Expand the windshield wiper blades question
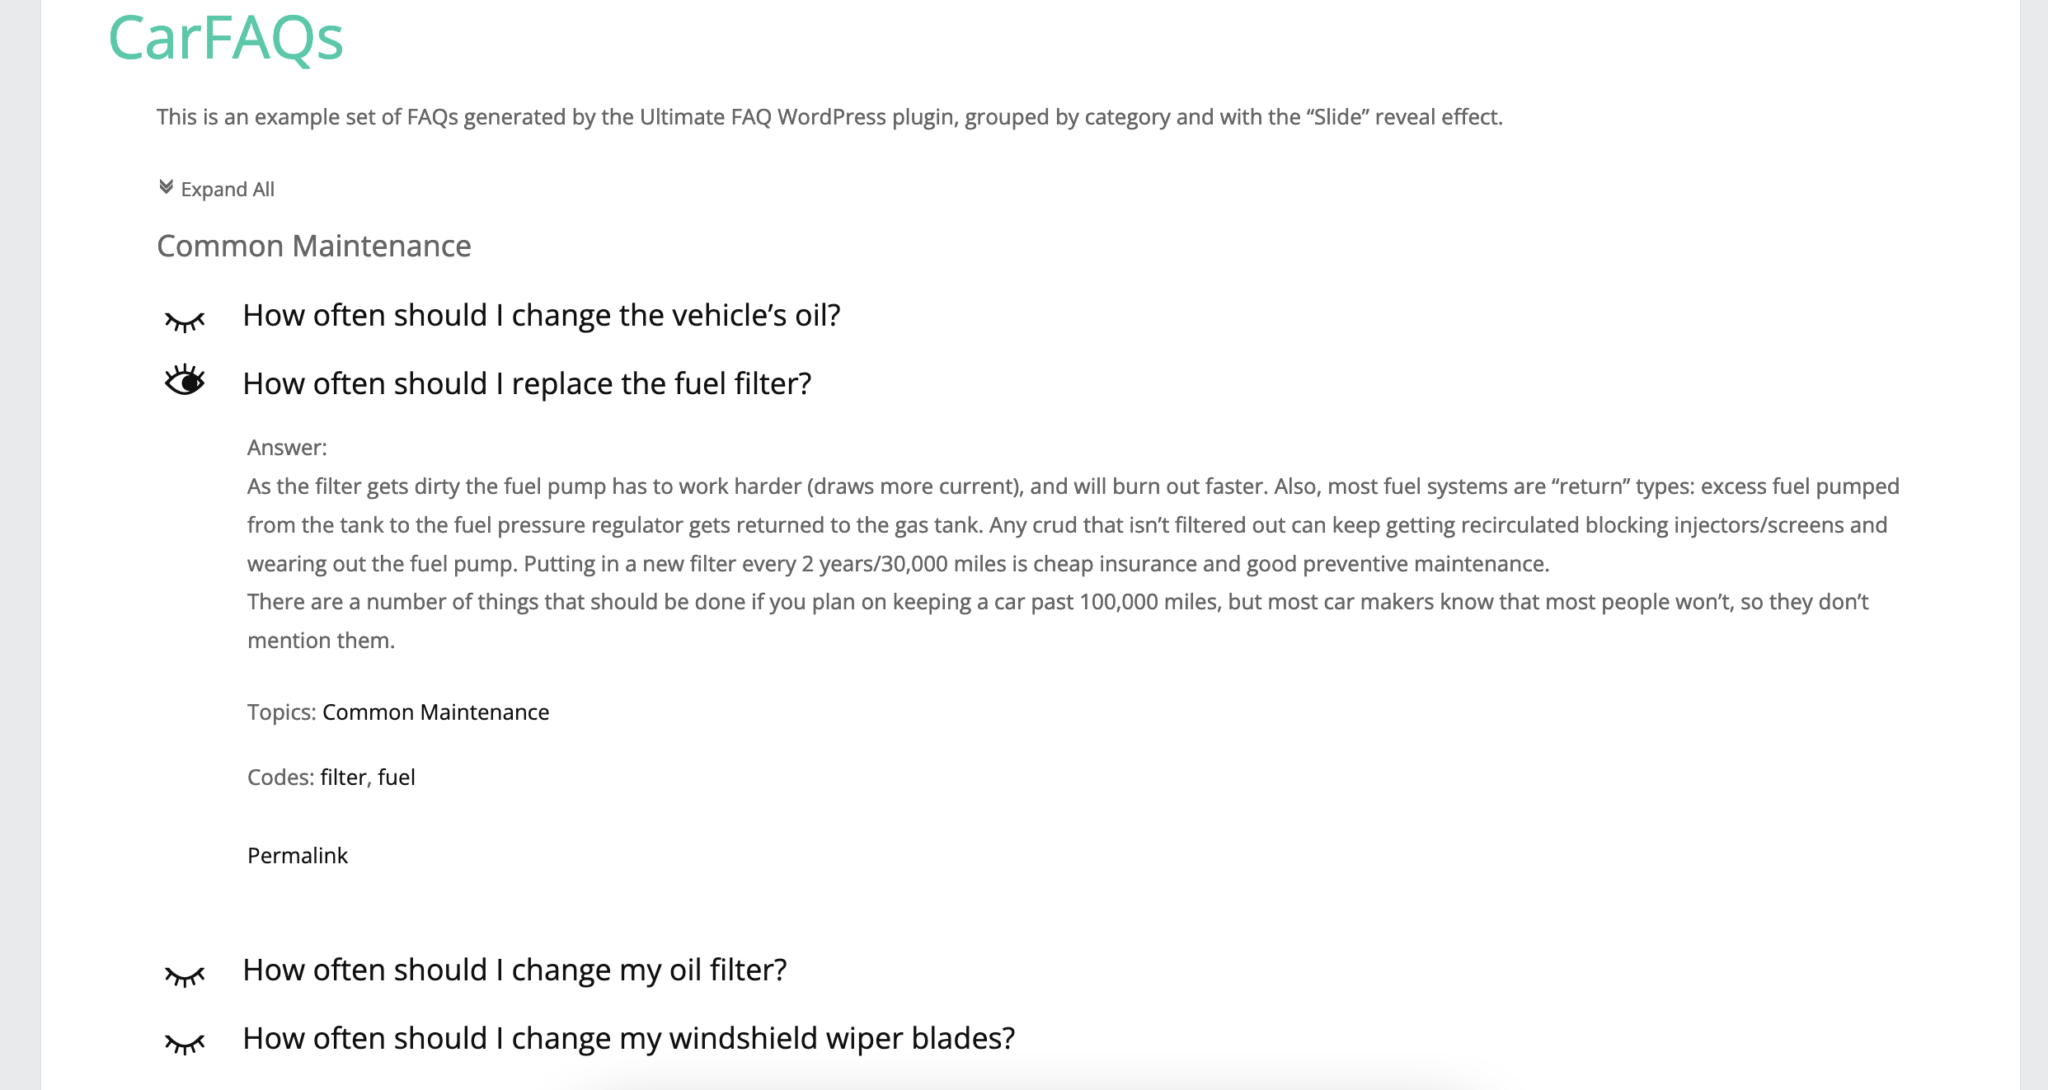2048x1090 pixels. tap(629, 1039)
